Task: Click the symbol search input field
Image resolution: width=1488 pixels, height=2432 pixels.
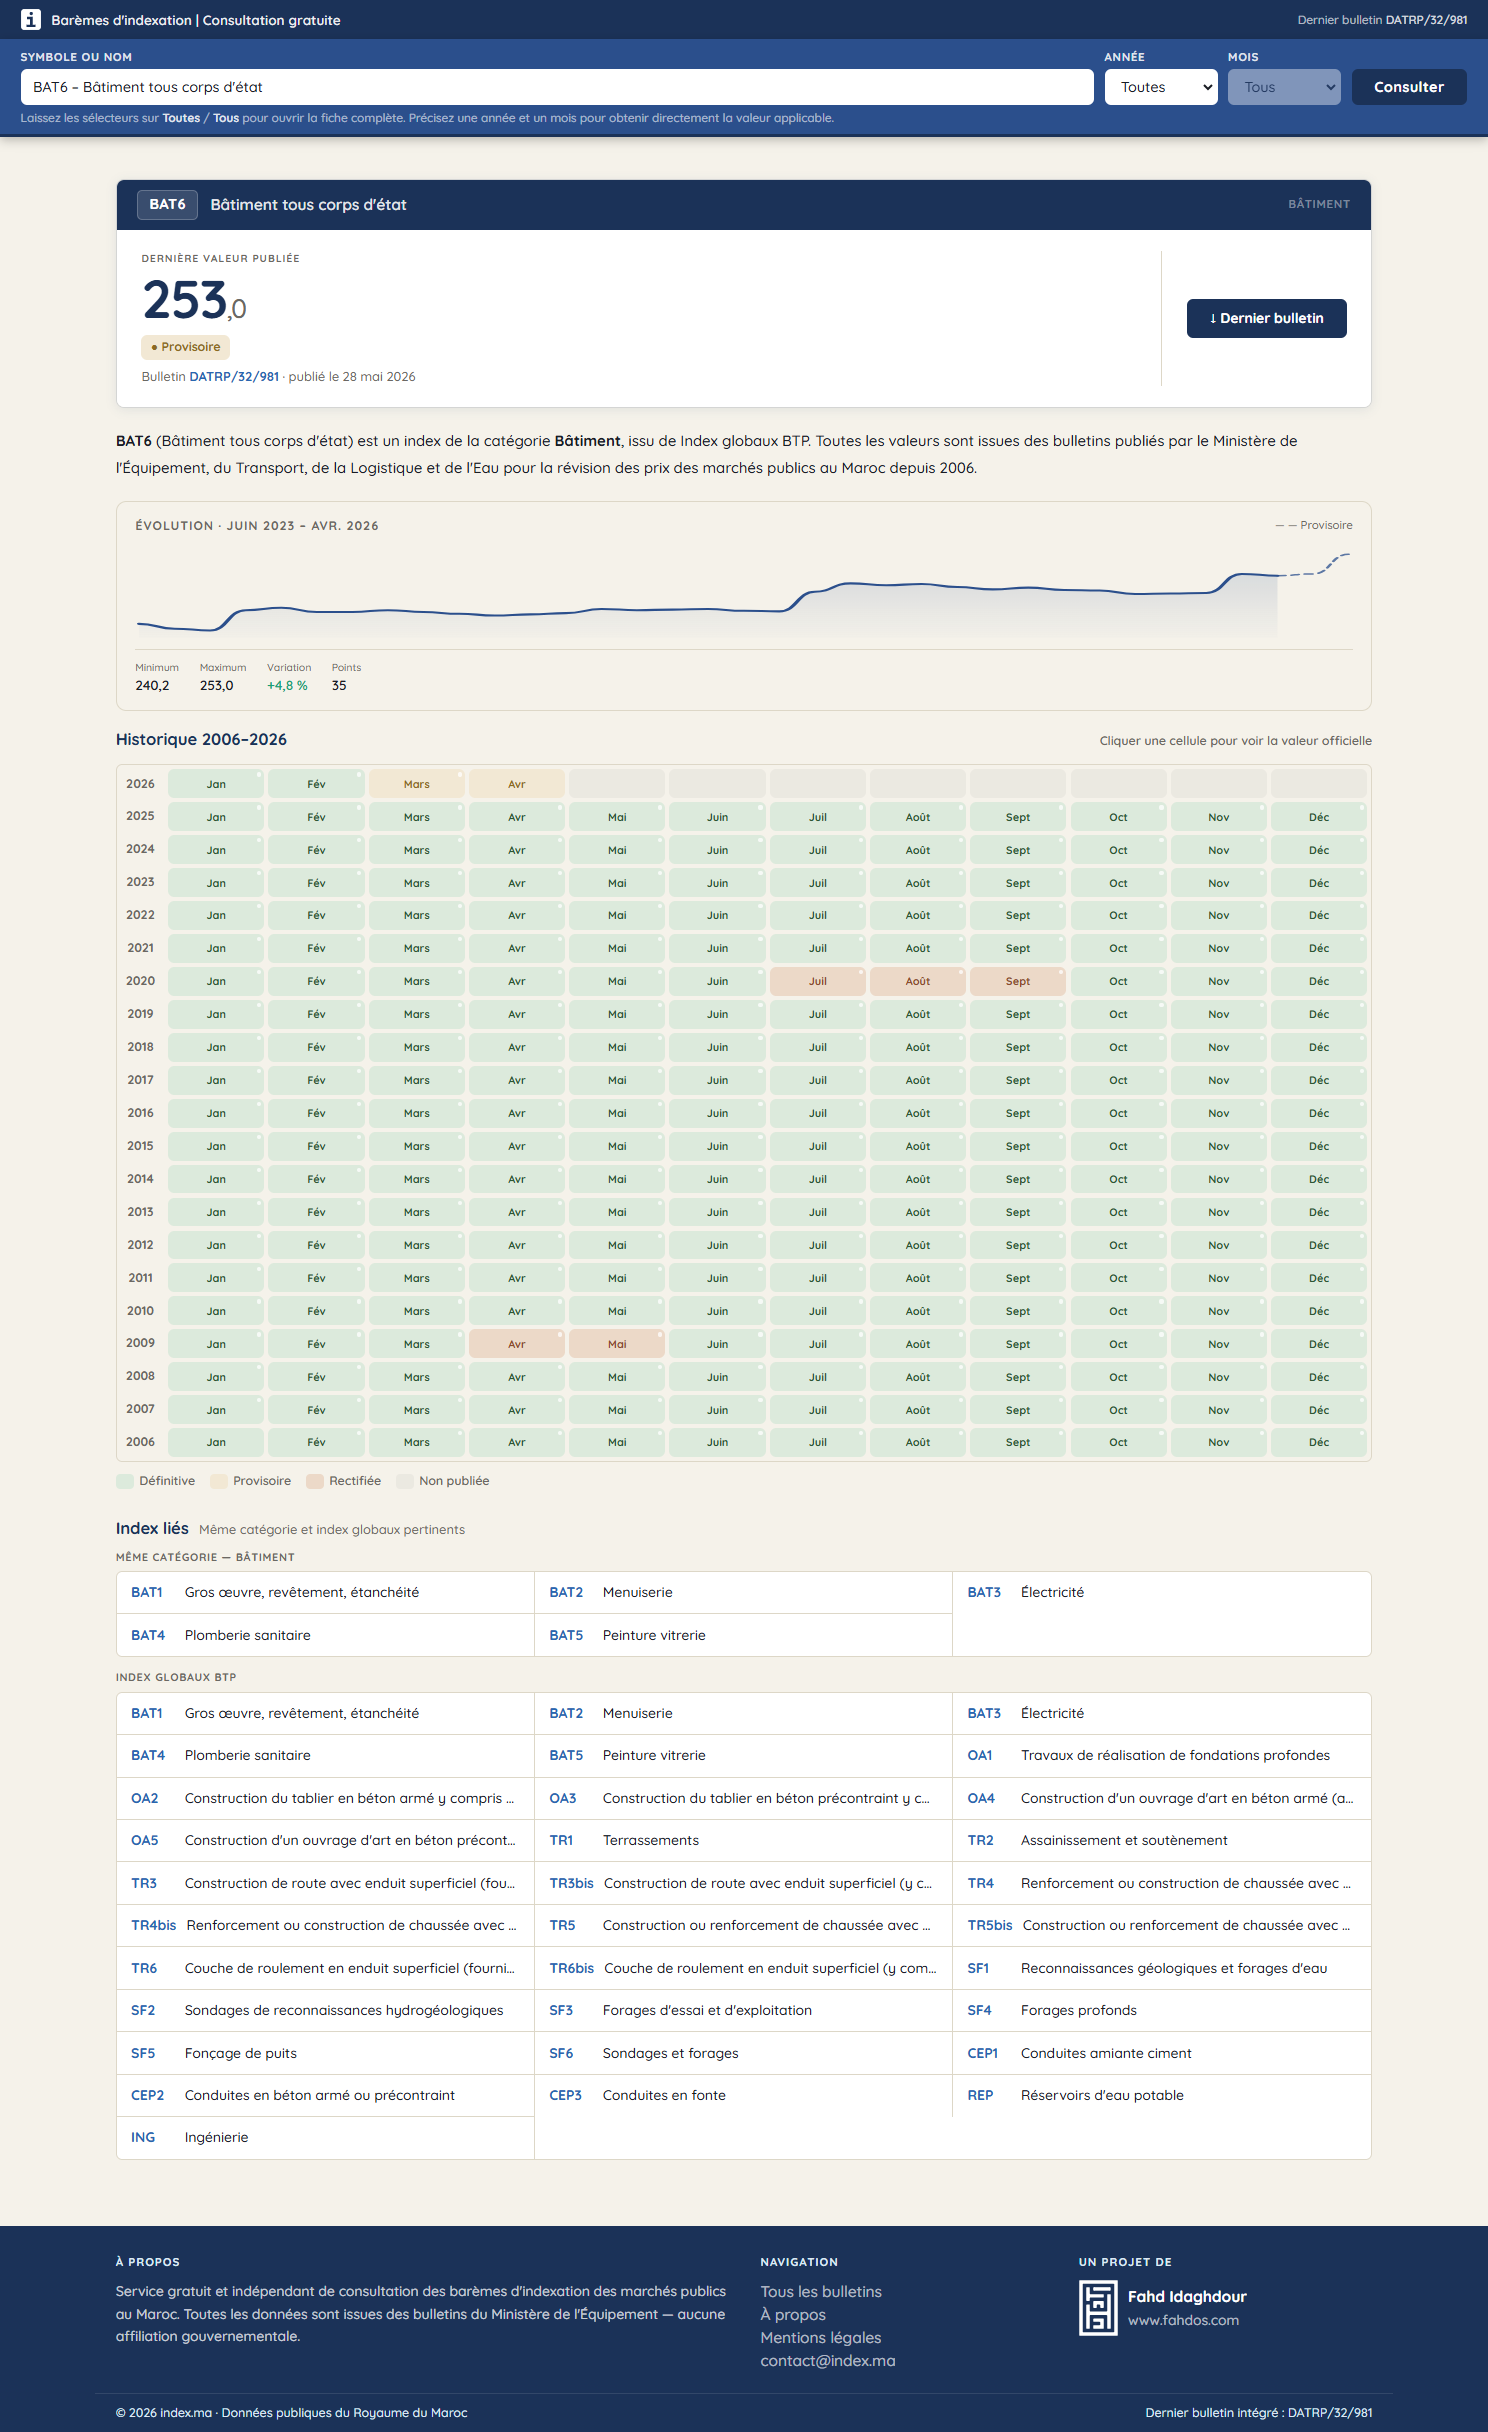Action: [x=557, y=87]
